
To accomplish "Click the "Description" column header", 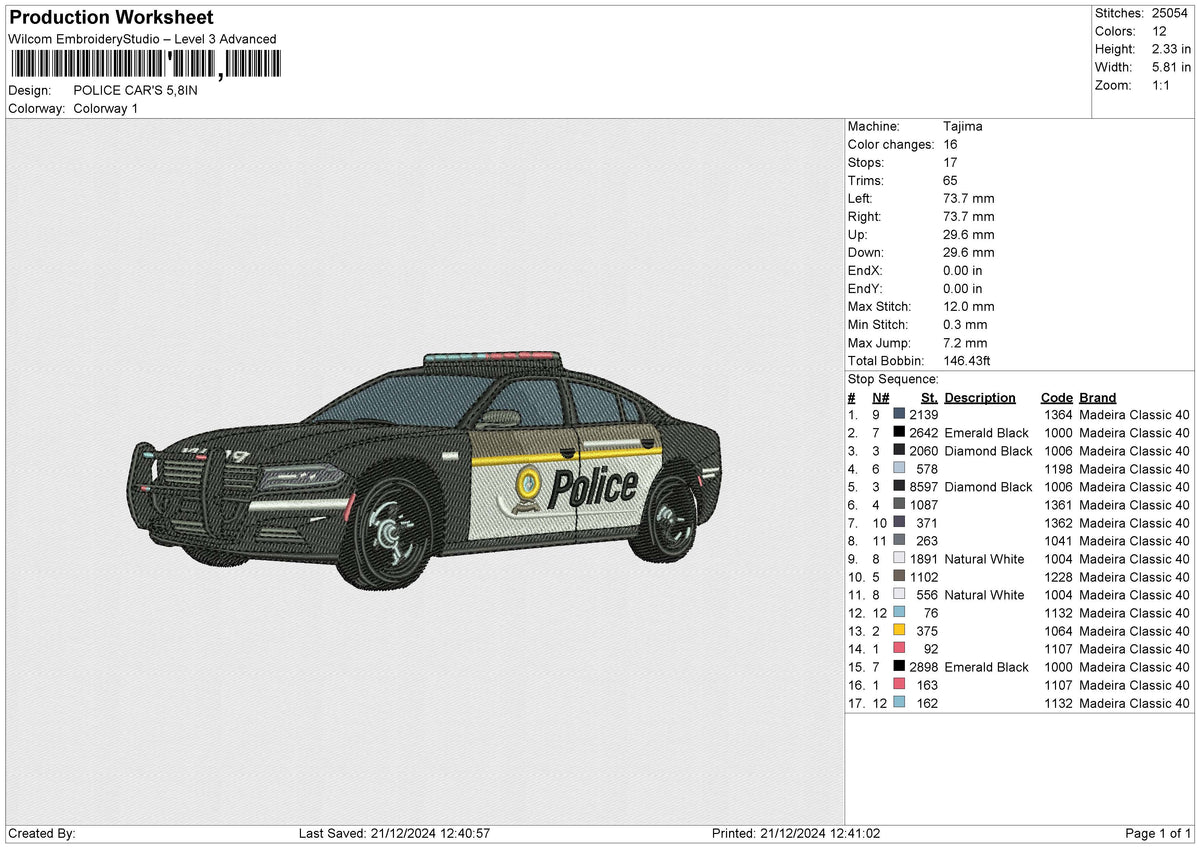I will tap(980, 397).
